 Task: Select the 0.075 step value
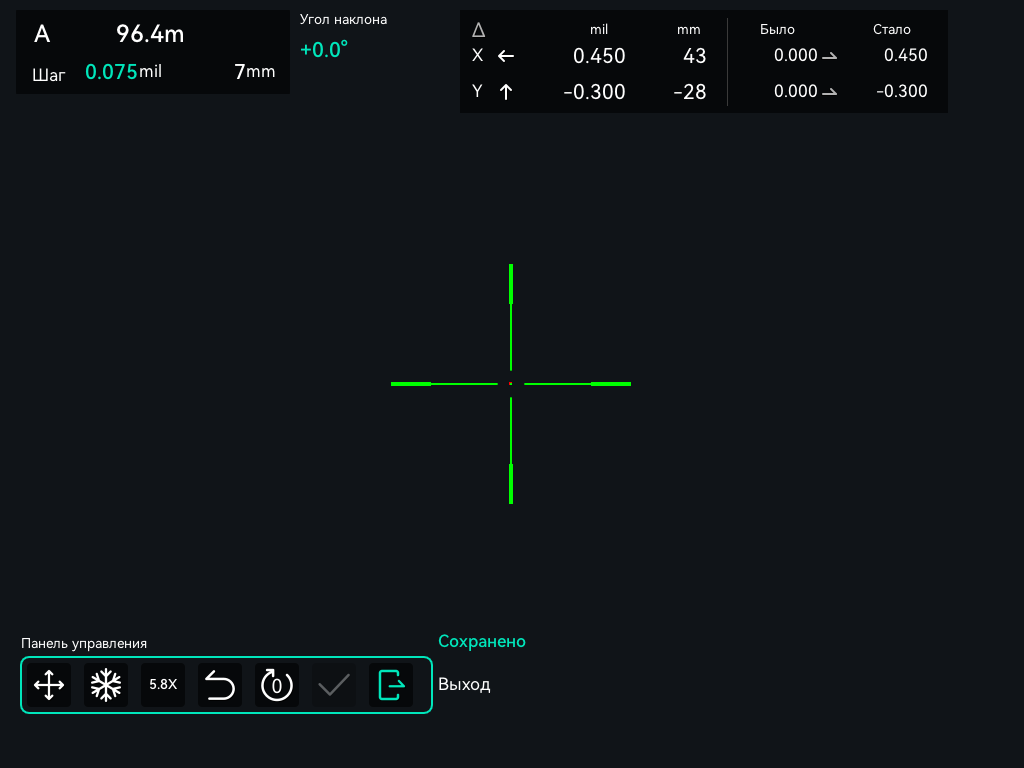pos(111,72)
